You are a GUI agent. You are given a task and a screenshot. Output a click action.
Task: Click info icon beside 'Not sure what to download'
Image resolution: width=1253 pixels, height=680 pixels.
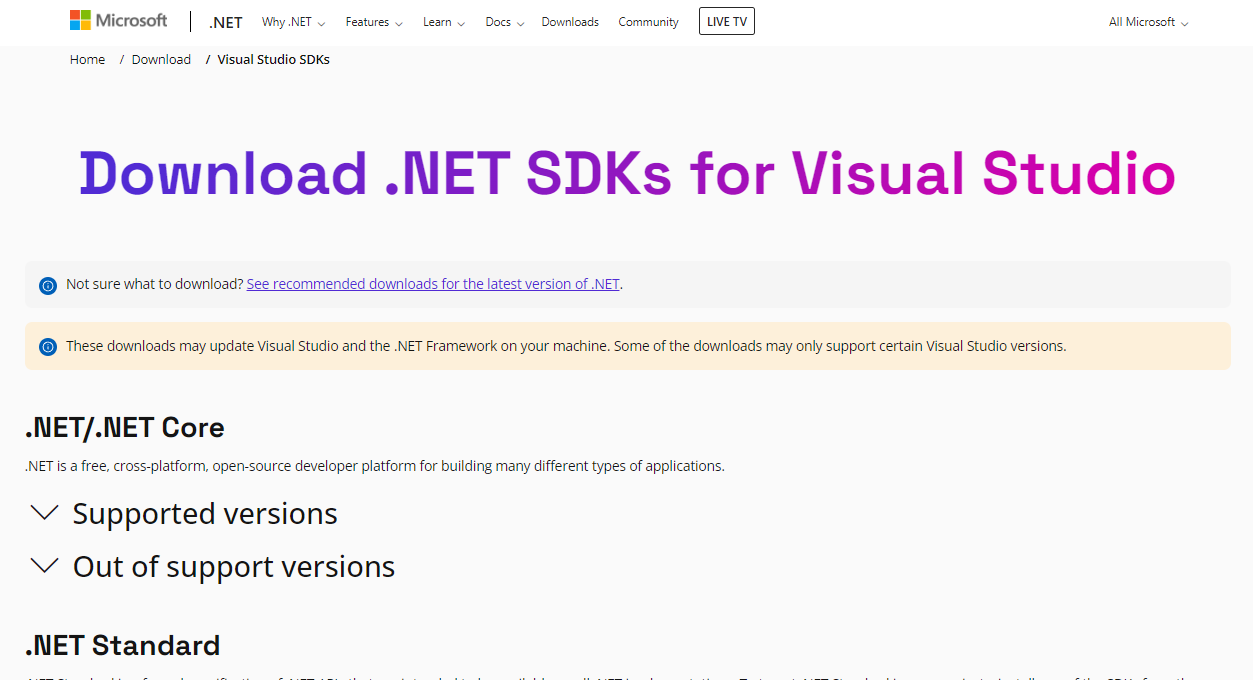[x=48, y=285]
